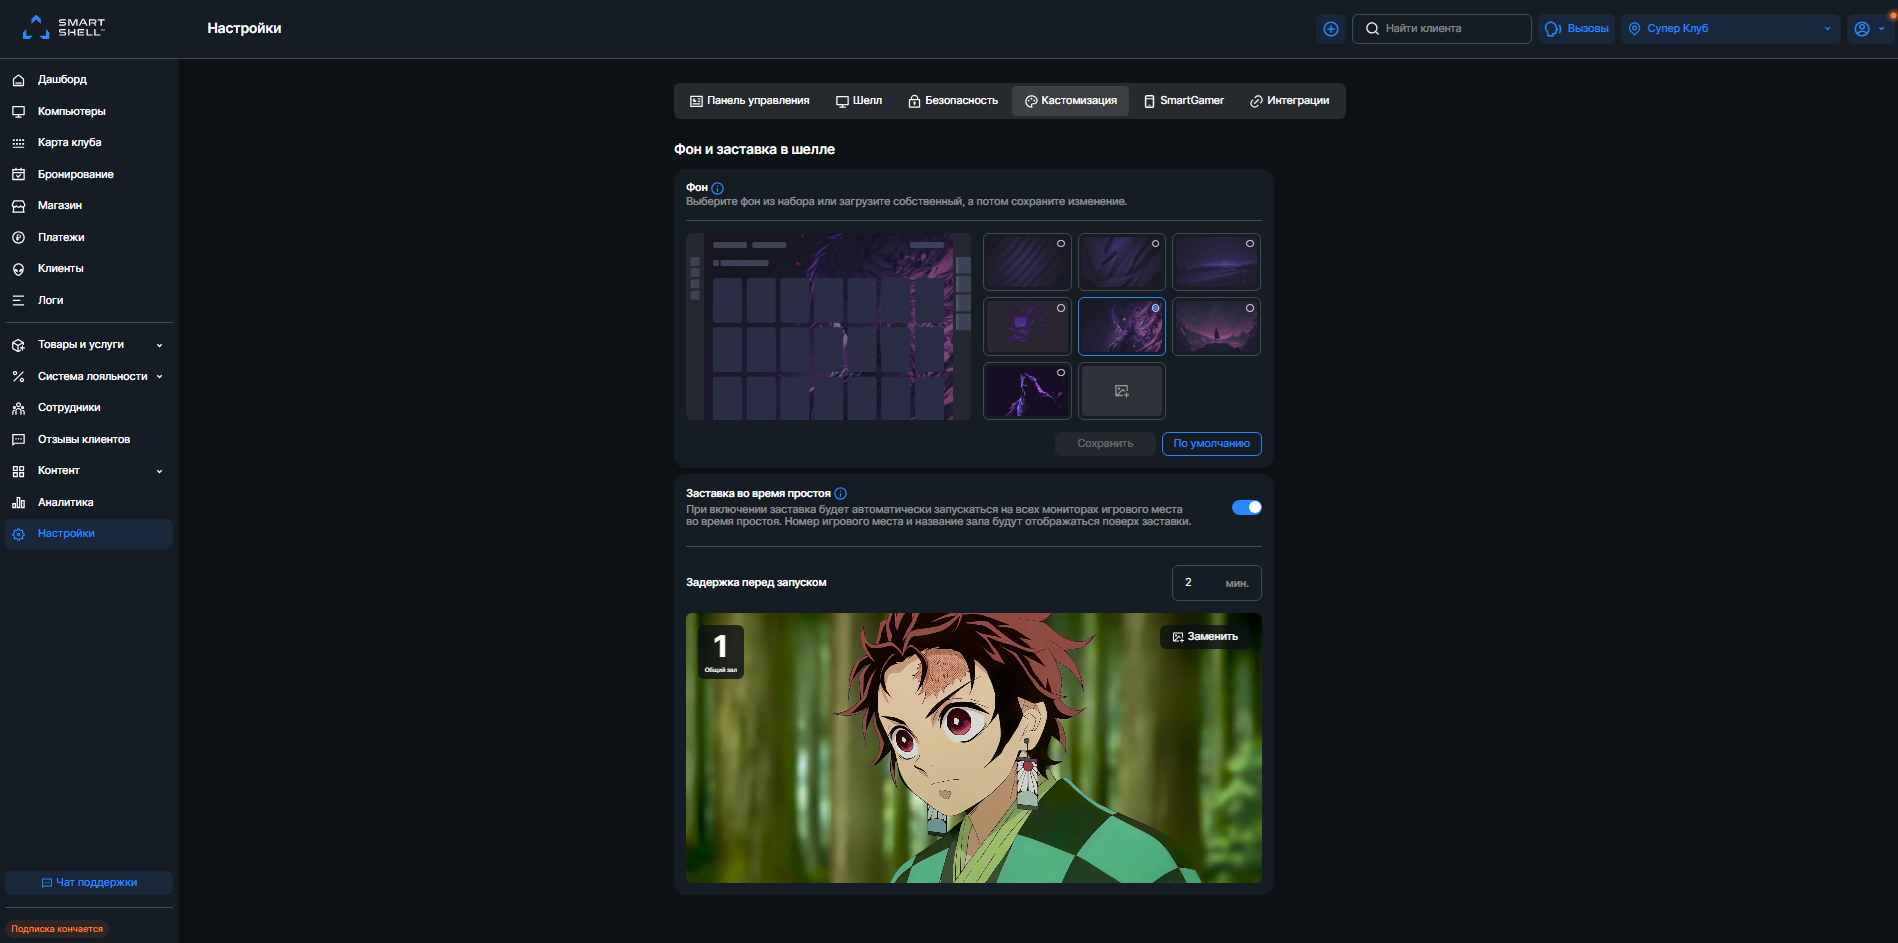Expand Товары и услуги submenu chevron
The height and width of the screenshot is (943, 1898).
pos(159,346)
